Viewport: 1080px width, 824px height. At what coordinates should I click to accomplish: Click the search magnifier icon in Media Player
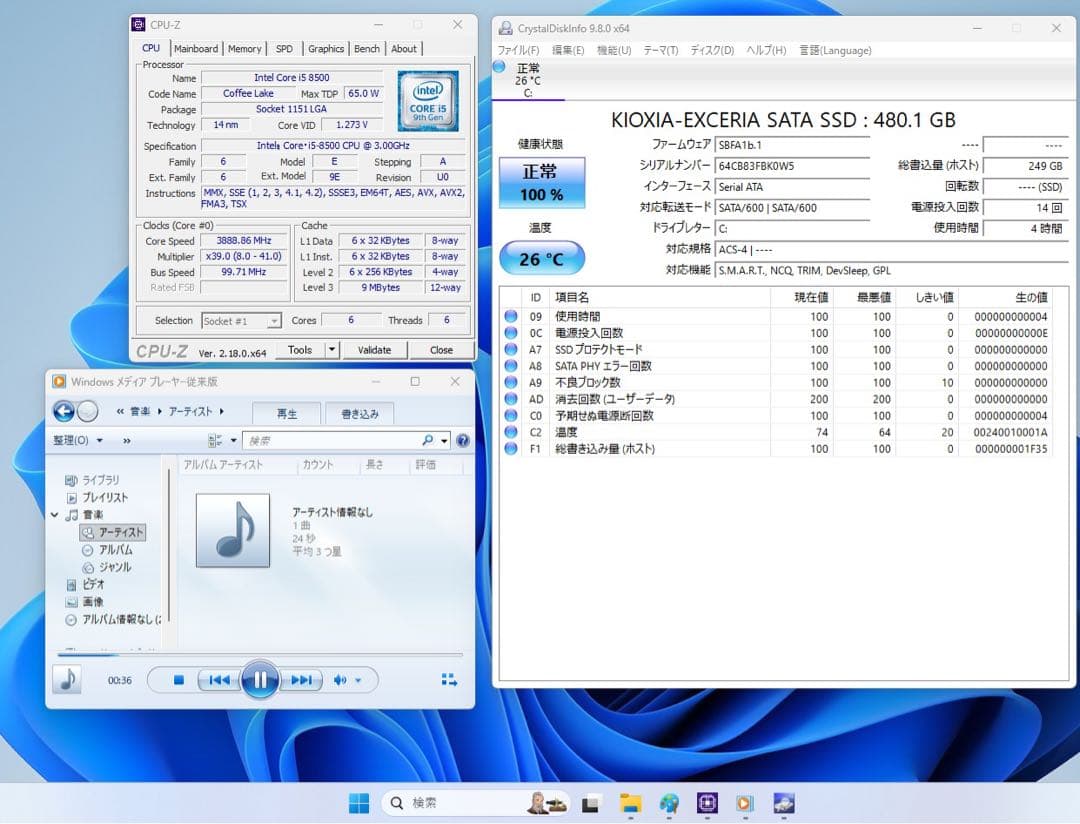(x=428, y=440)
